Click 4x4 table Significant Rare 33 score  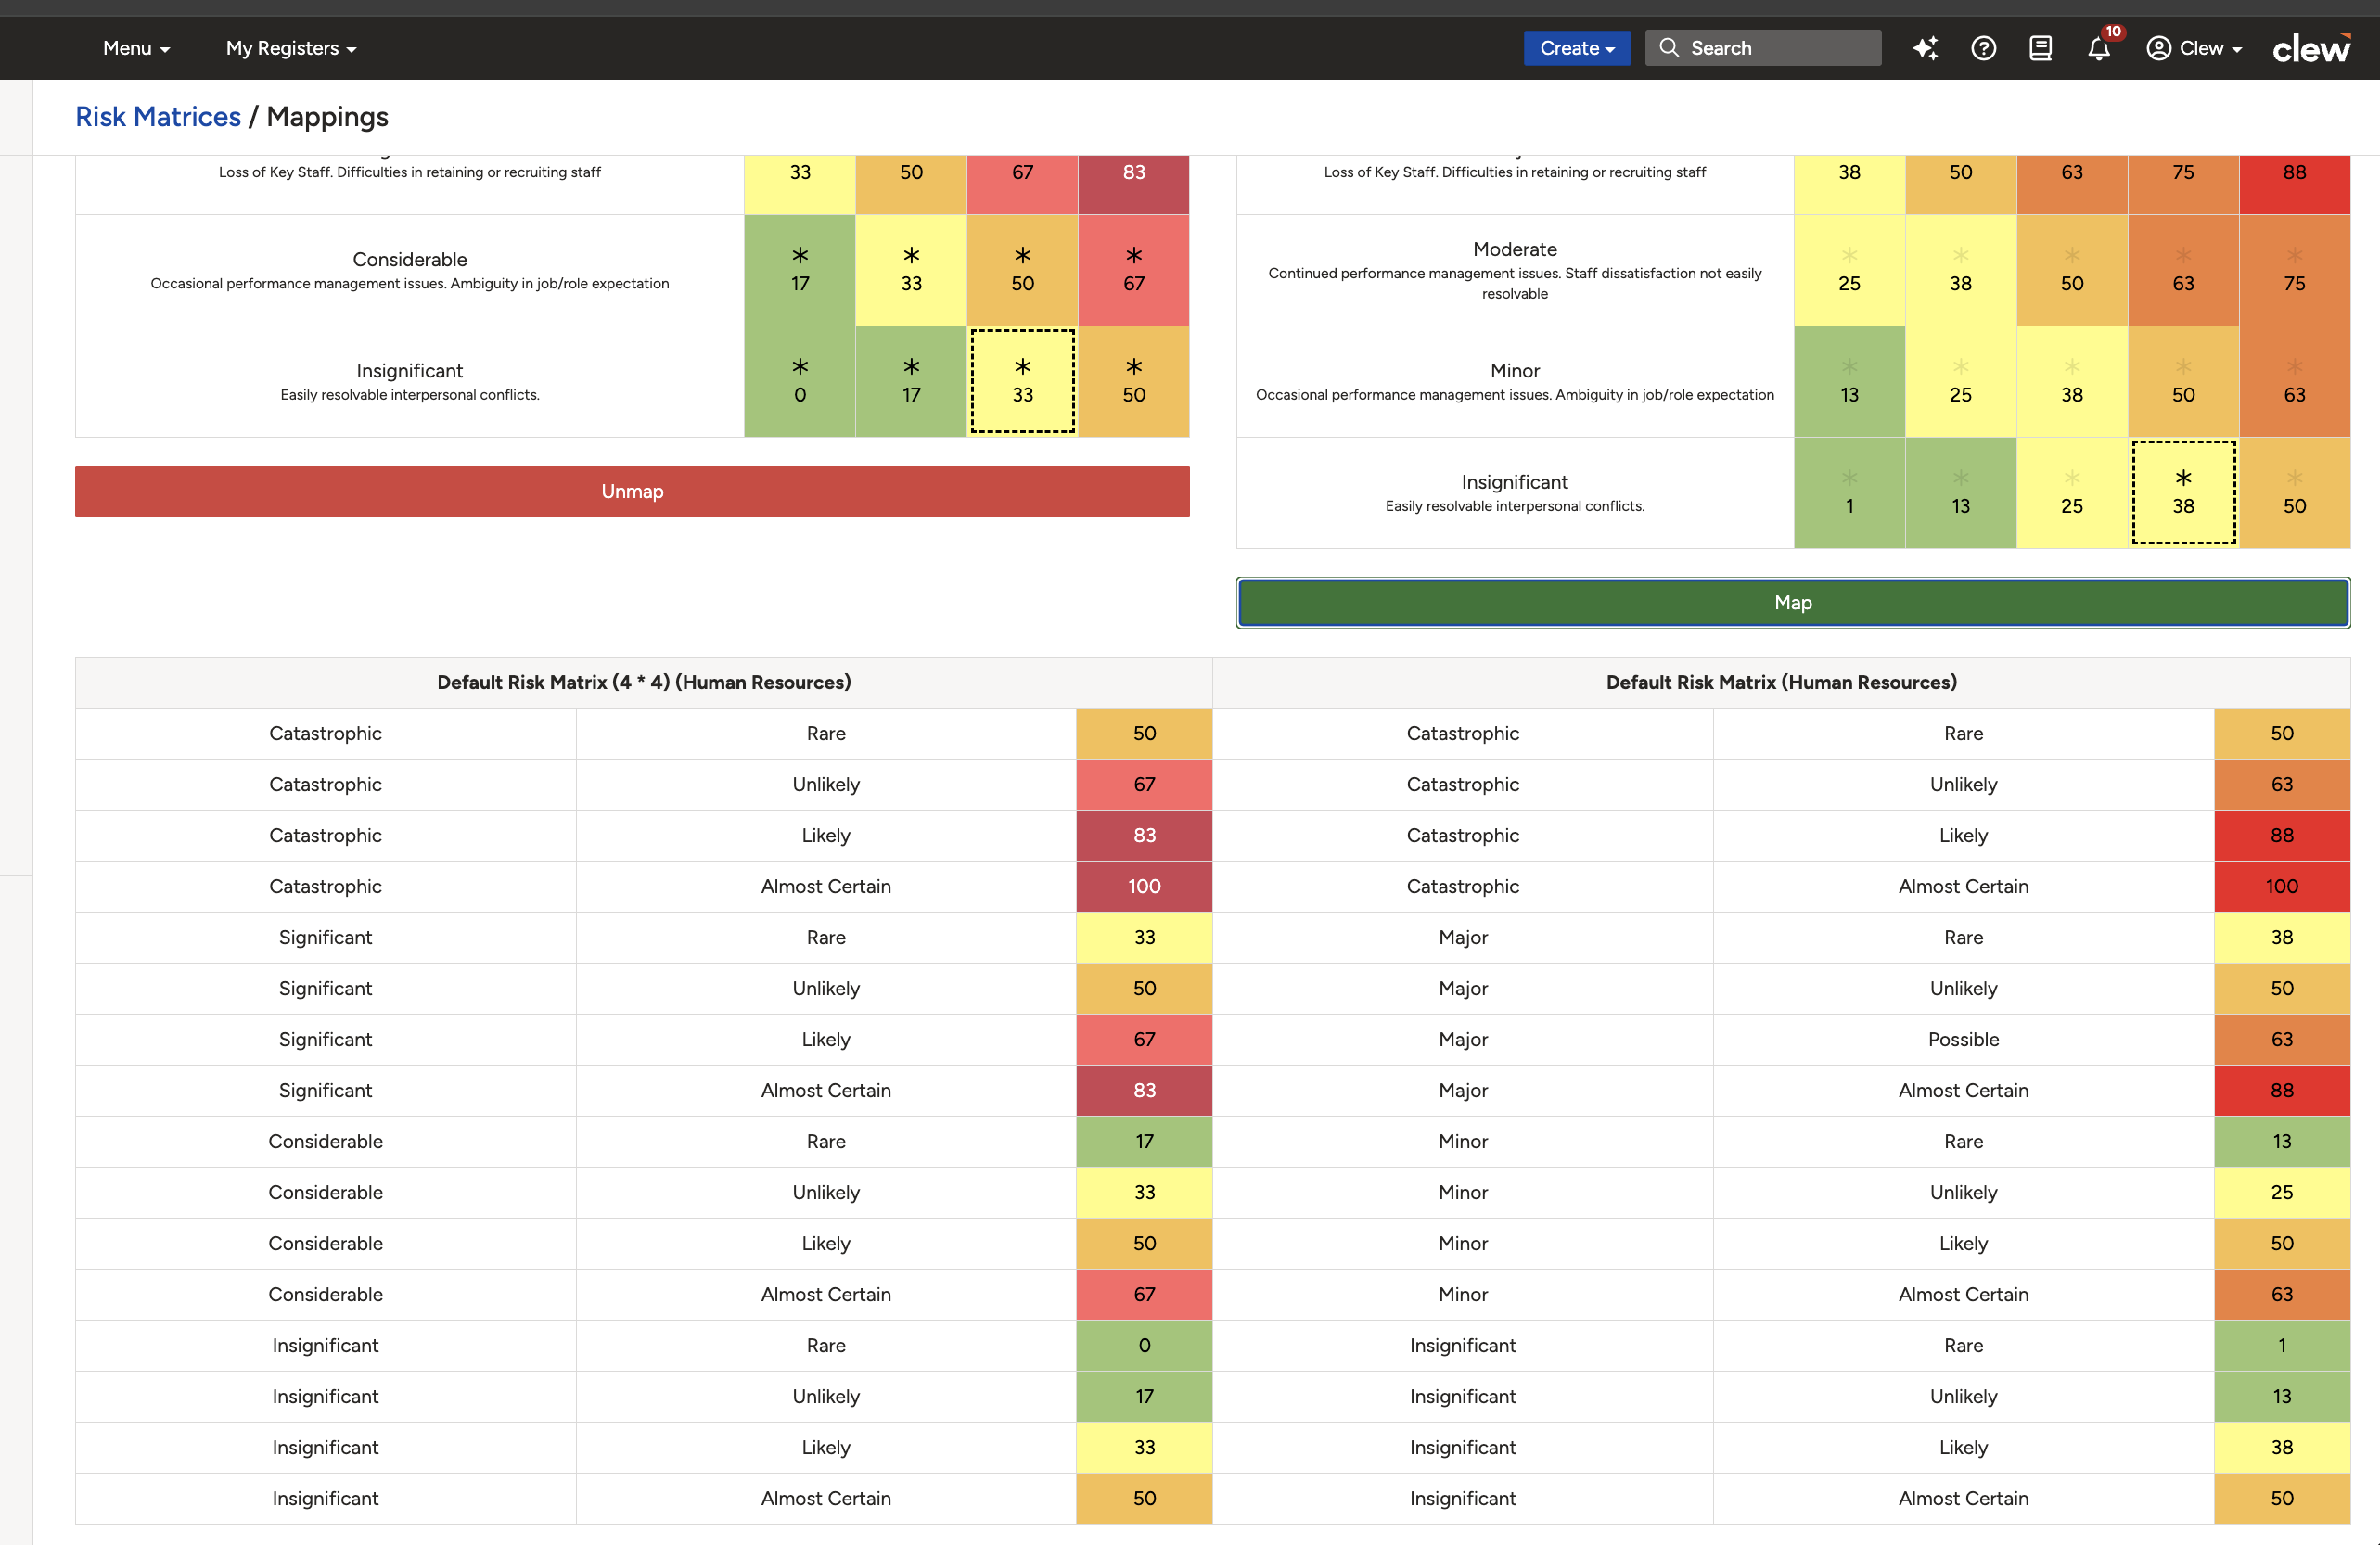1144,937
